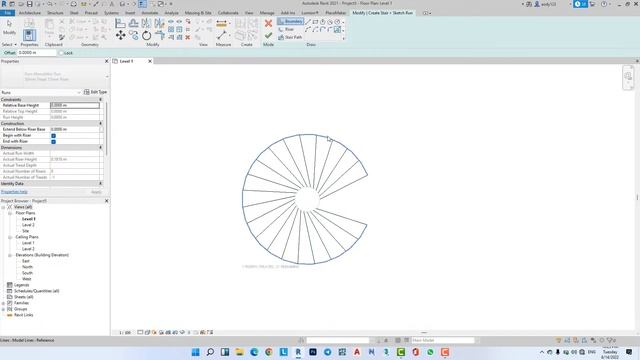Select the East elevation in browser

[26, 261]
